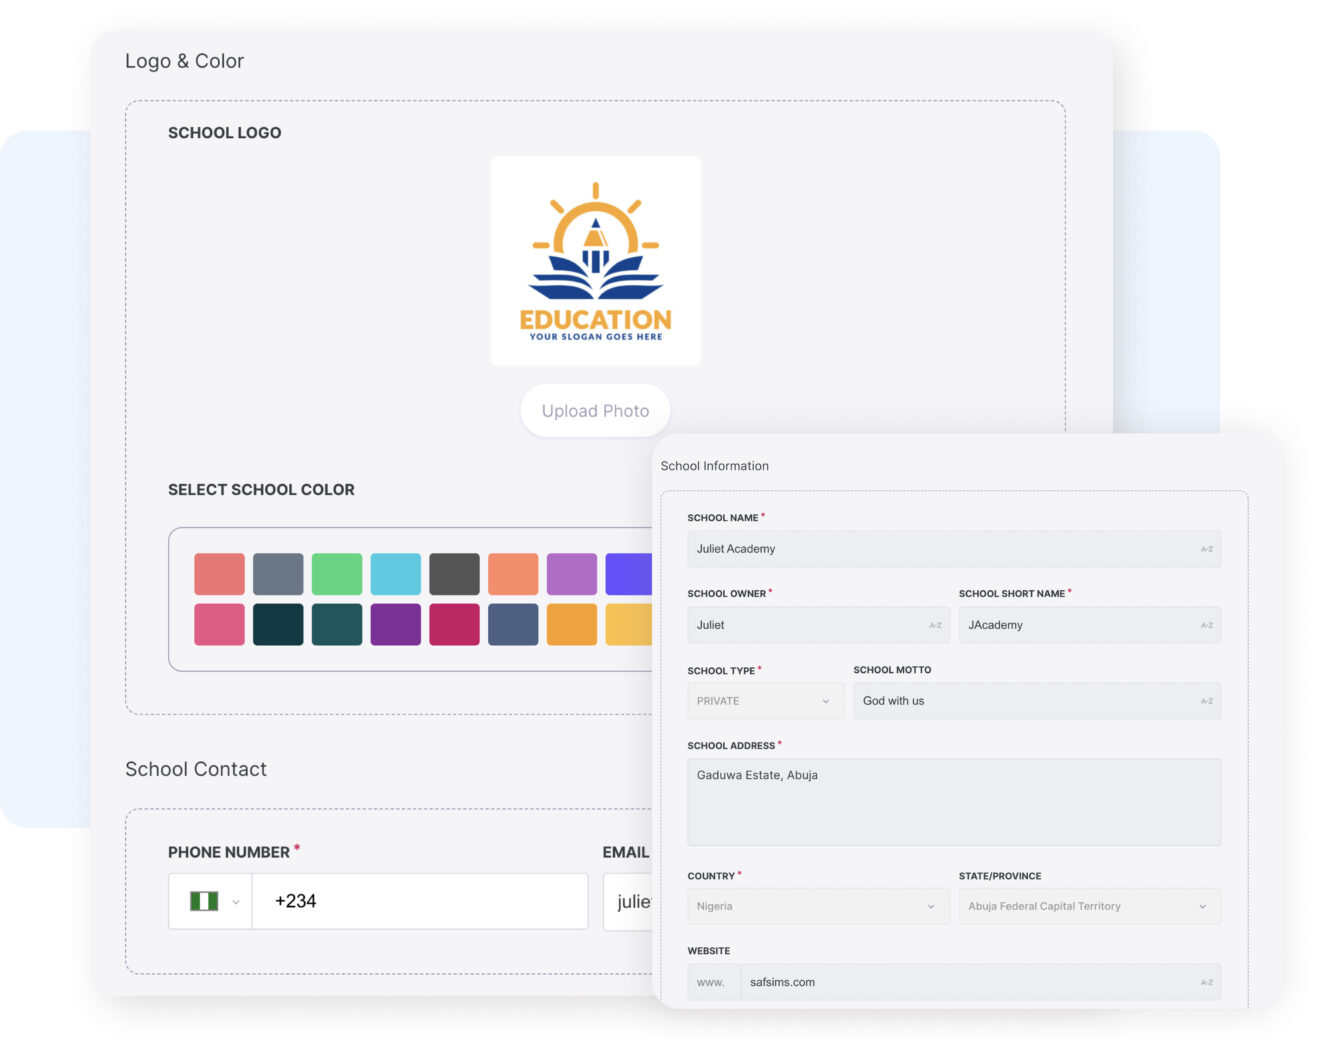Click the School Address text area
The height and width of the screenshot is (1050, 1320).
[x=954, y=800]
